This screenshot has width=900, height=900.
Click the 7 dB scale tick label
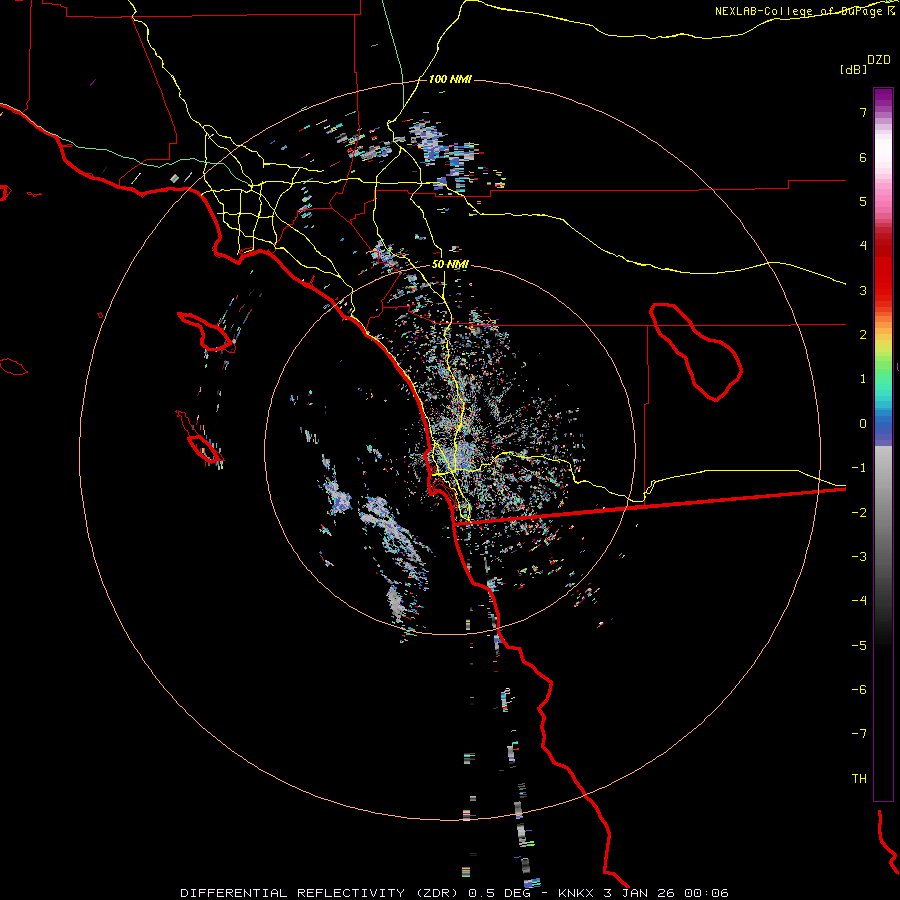click(x=863, y=112)
